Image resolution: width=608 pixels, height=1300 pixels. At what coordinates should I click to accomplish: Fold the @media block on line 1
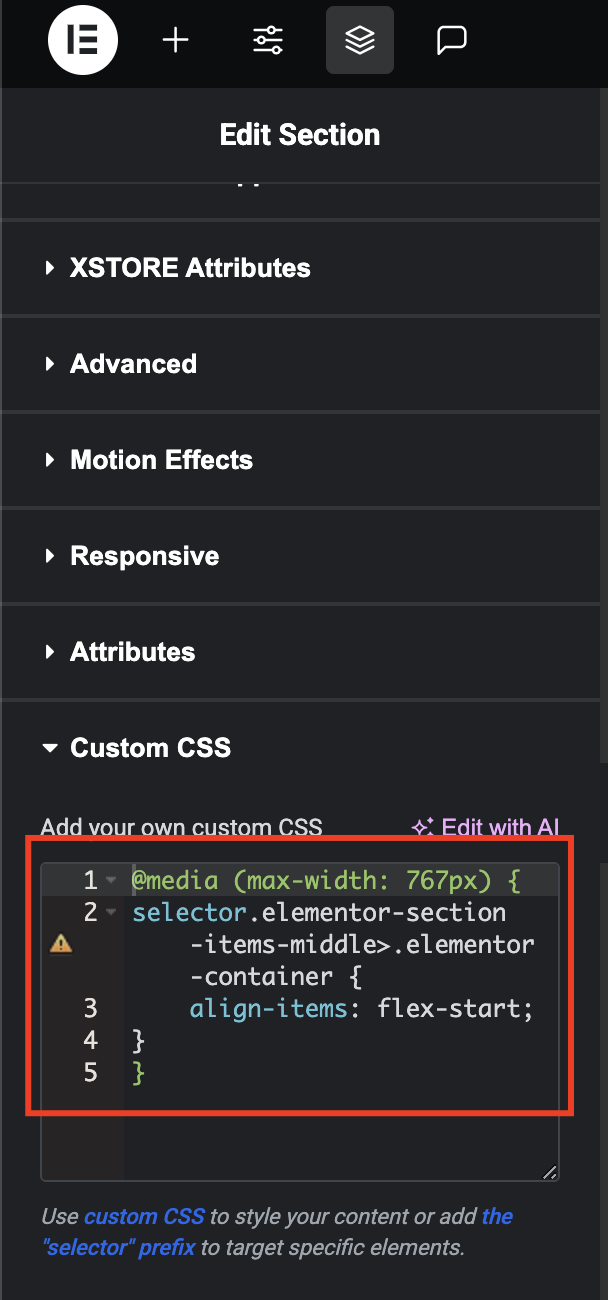111,881
